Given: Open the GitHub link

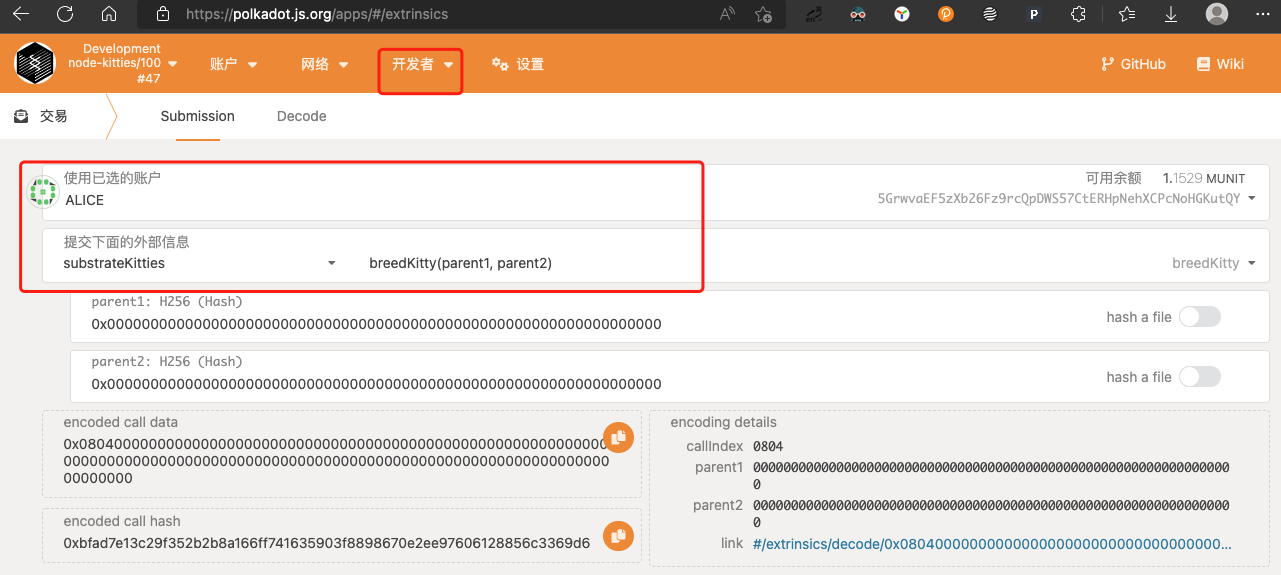Looking at the screenshot, I should (1133, 64).
